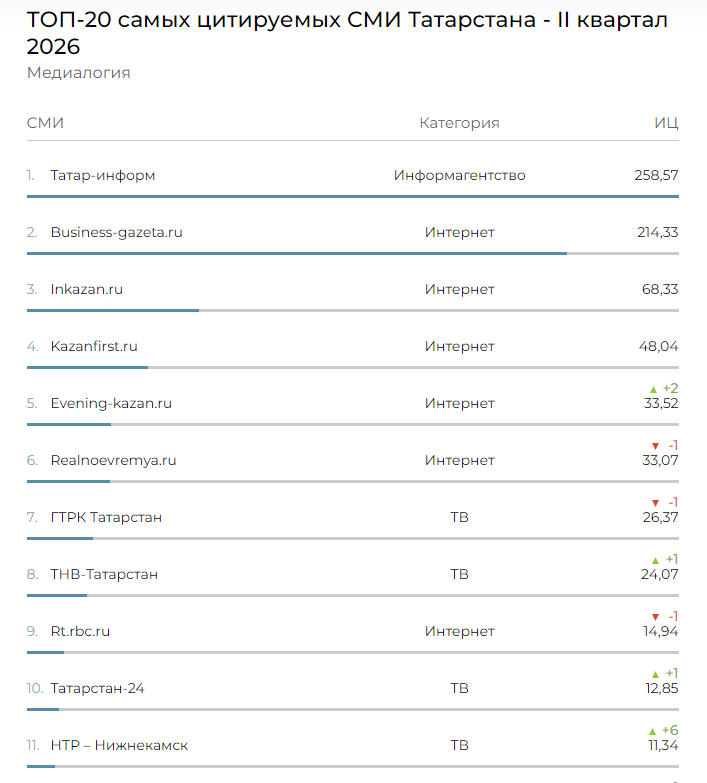Image resolution: width=707 pixels, height=783 pixels.
Task: Click the 258,57 index value
Action: 656,175
